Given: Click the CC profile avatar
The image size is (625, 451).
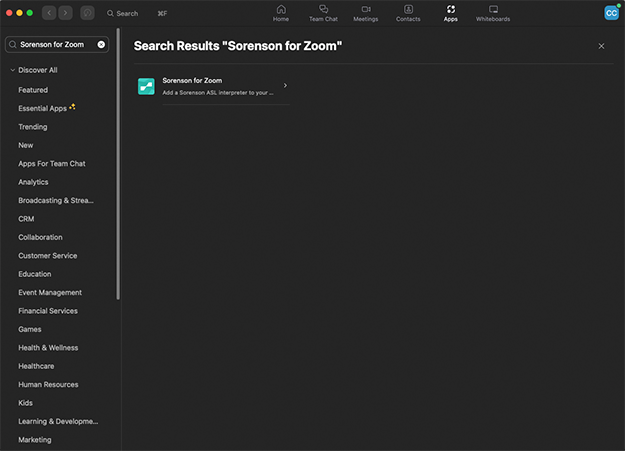Looking at the screenshot, I should pos(611,13).
